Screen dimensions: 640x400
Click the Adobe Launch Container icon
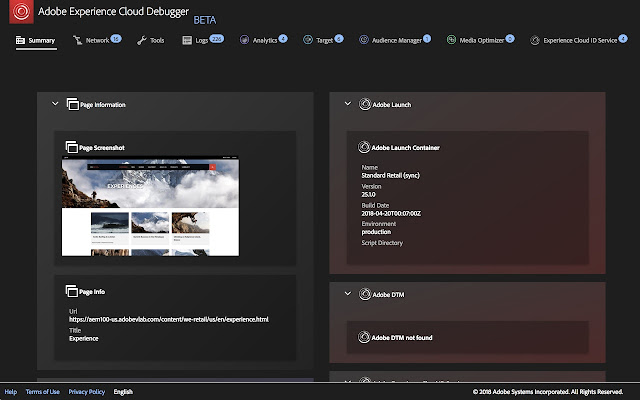click(364, 147)
